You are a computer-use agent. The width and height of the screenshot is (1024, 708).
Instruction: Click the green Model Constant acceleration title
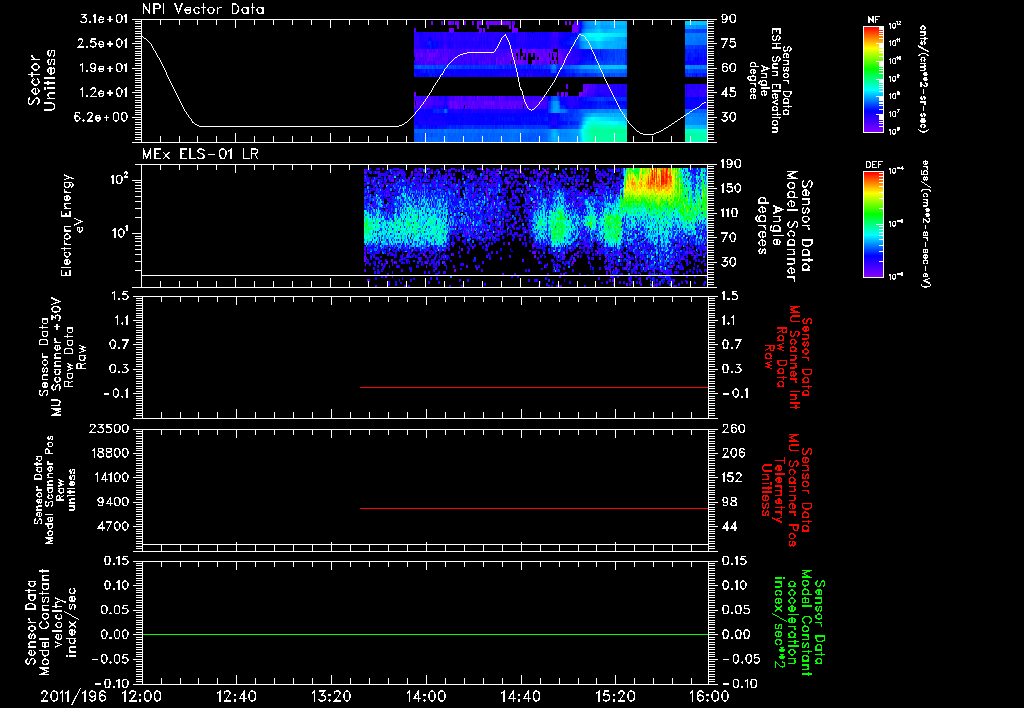(799, 622)
